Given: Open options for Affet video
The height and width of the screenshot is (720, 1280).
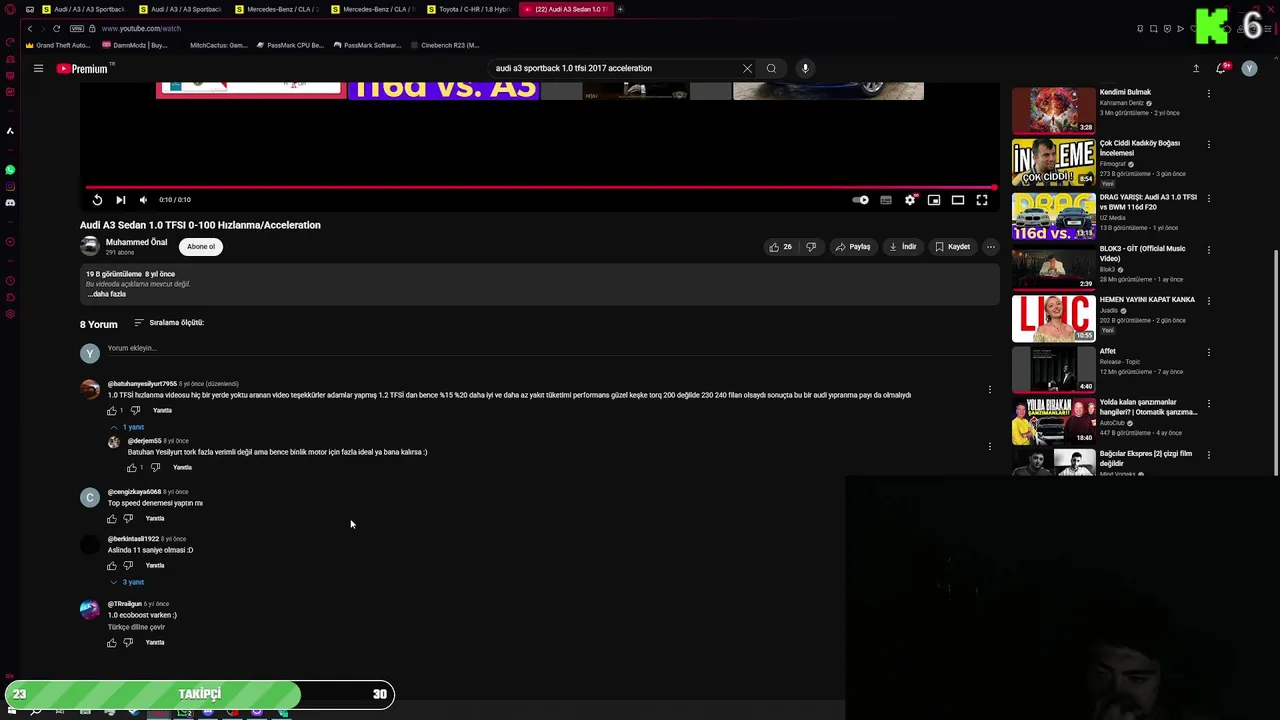Looking at the screenshot, I should tap(1208, 353).
